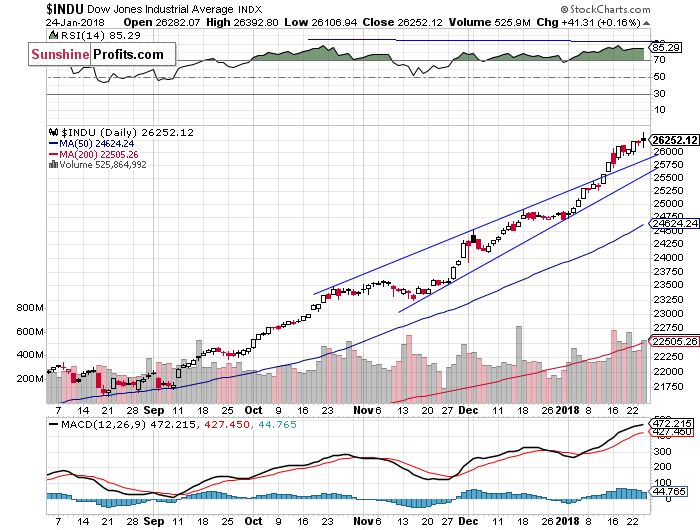Click the 26252.12 last price tag on axis

(x=674, y=140)
